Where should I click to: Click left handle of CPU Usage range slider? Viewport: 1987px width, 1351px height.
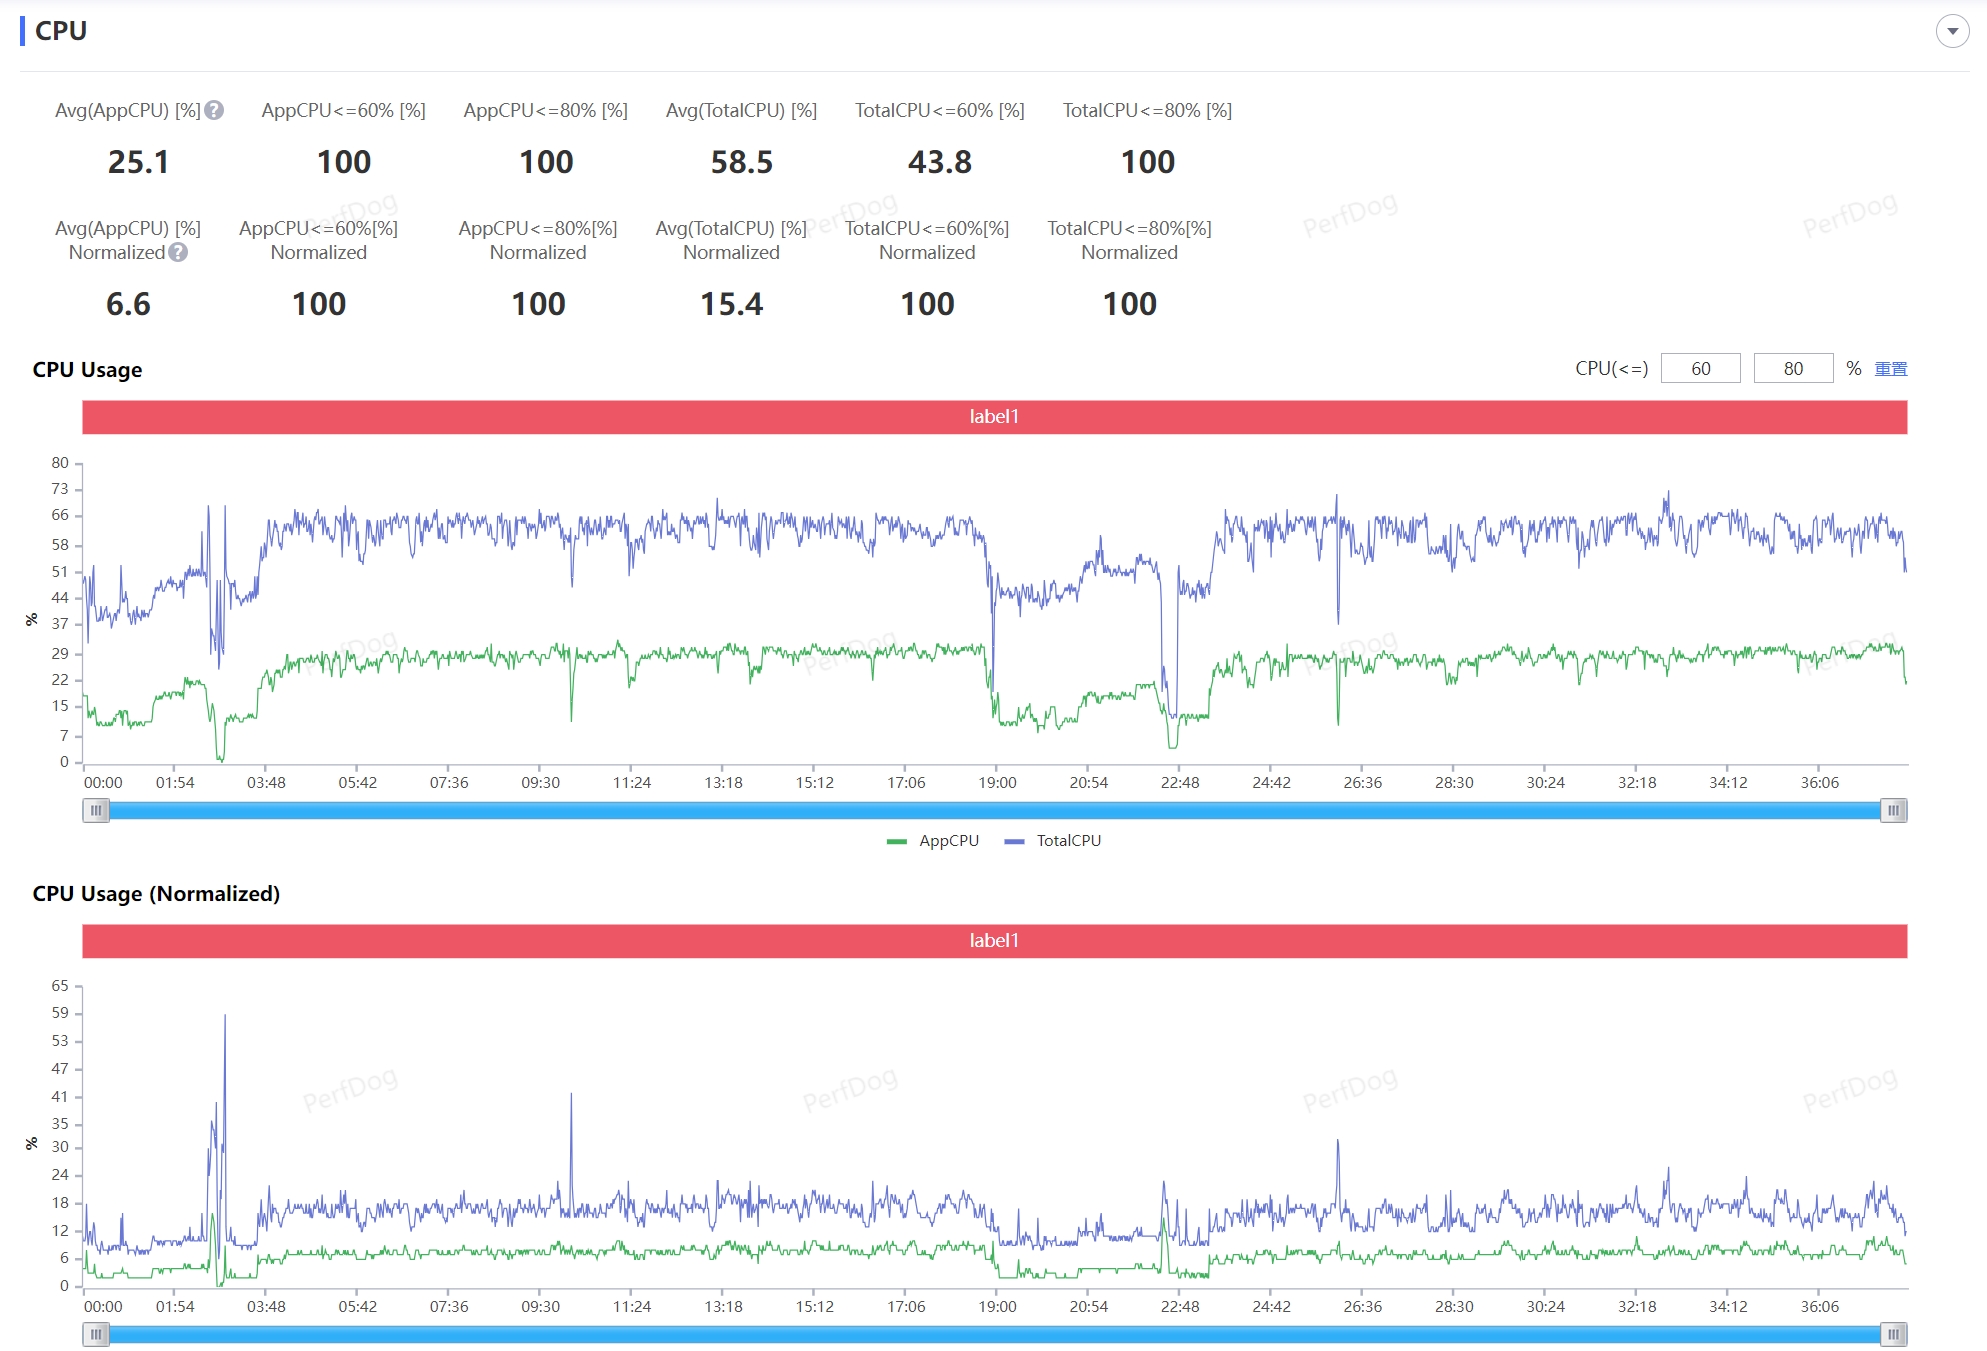96,810
